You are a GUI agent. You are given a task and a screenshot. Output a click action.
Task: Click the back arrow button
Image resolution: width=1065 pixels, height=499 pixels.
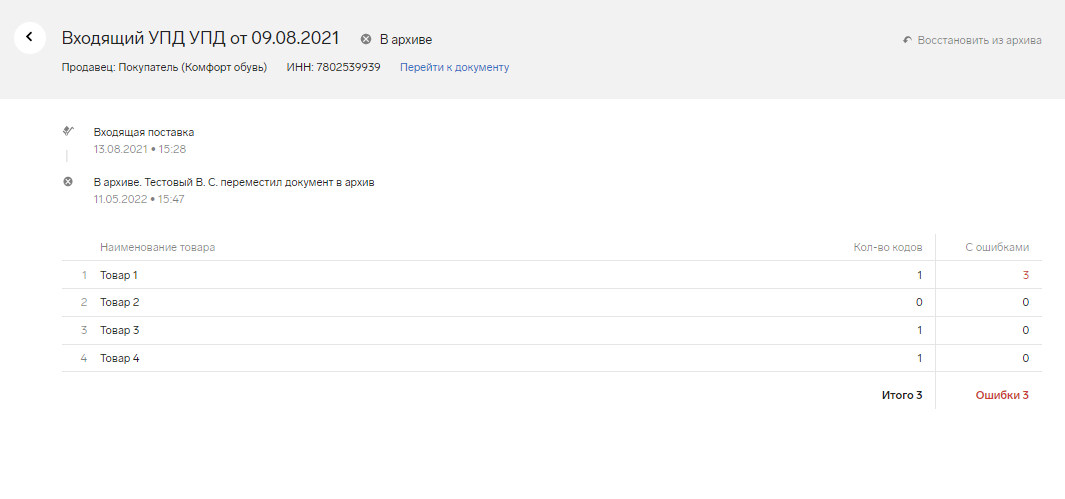(29, 38)
